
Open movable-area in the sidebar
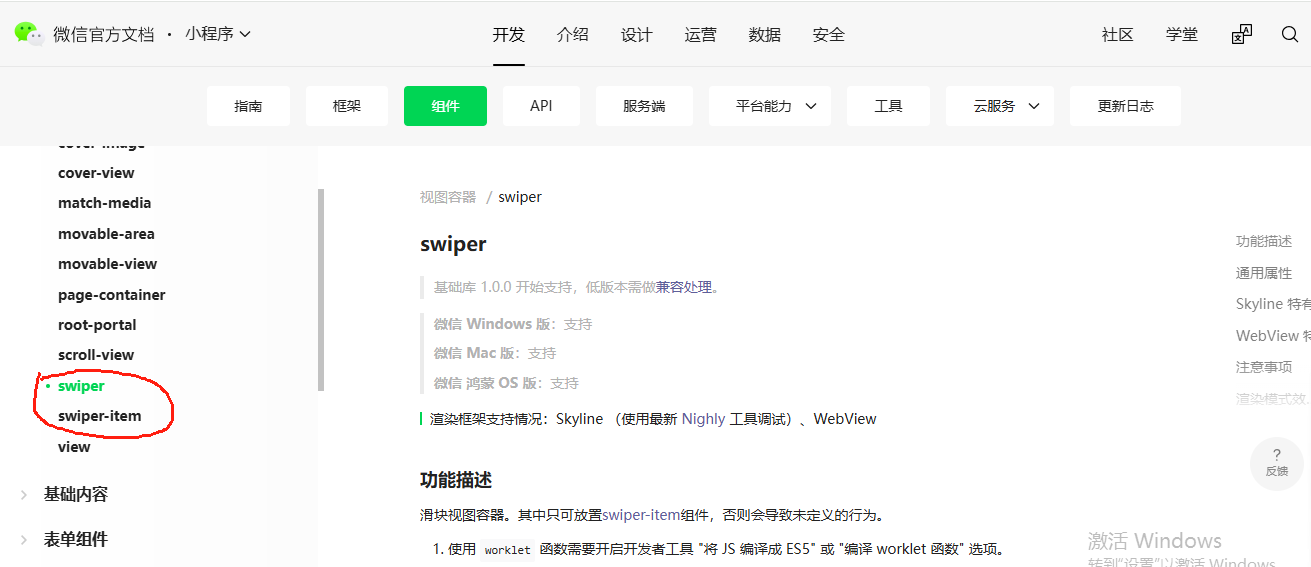(x=106, y=234)
